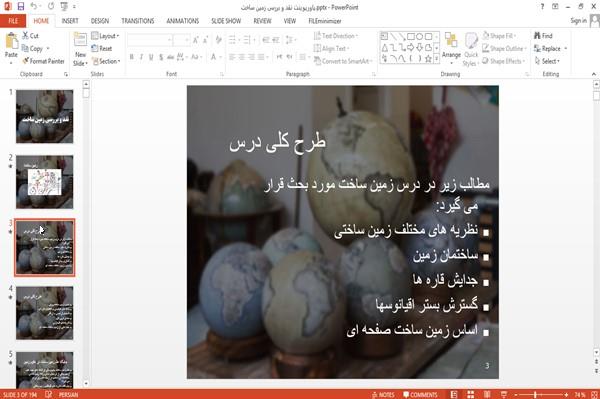
Task: Toggle bullet list formatting
Action: coord(232,40)
